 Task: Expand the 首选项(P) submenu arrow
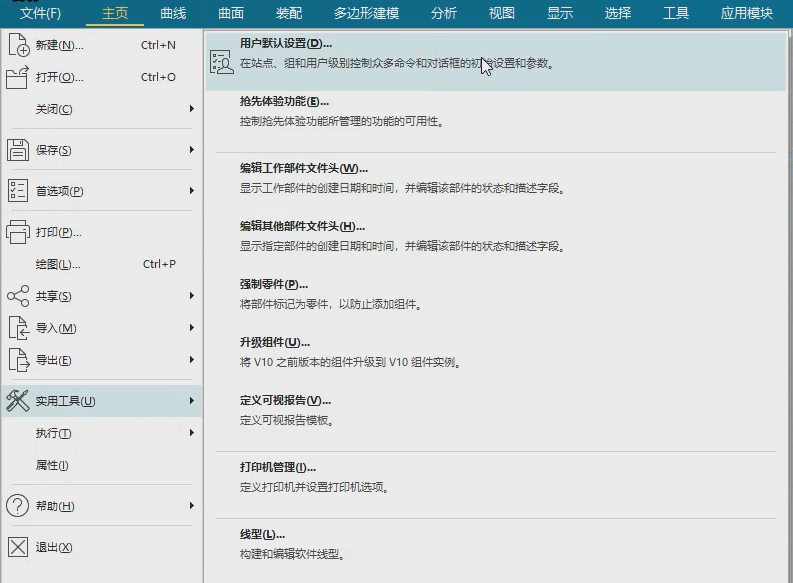[x=192, y=191]
